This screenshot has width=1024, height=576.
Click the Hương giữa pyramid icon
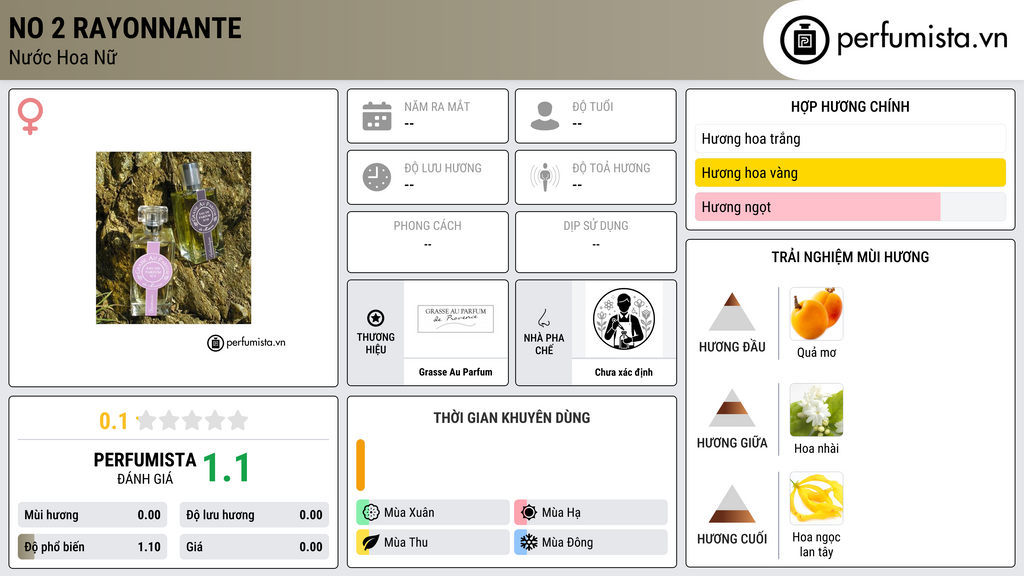[x=732, y=408]
